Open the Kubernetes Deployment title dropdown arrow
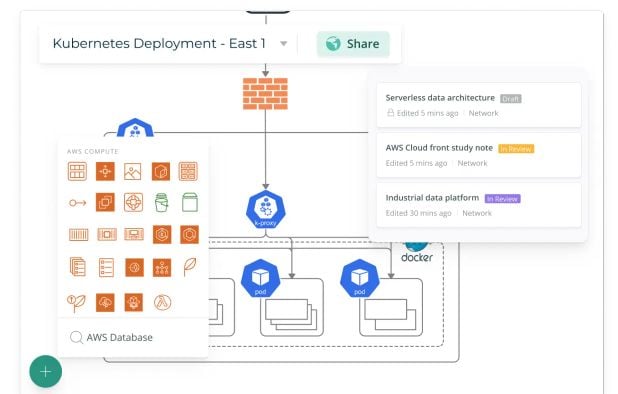Image resolution: width=618 pixels, height=394 pixels. pyautogui.click(x=283, y=44)
